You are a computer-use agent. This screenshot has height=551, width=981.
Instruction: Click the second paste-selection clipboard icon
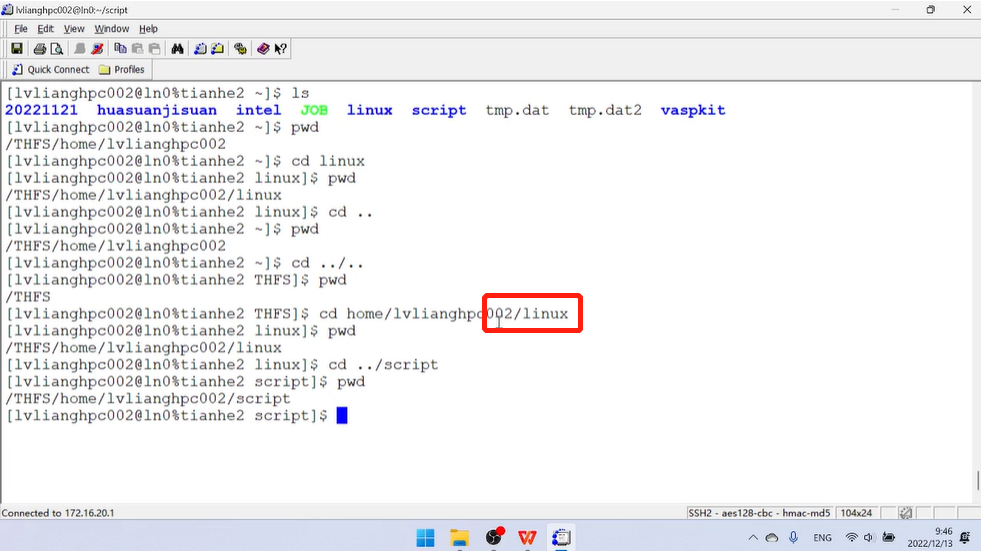pos(155,49)
